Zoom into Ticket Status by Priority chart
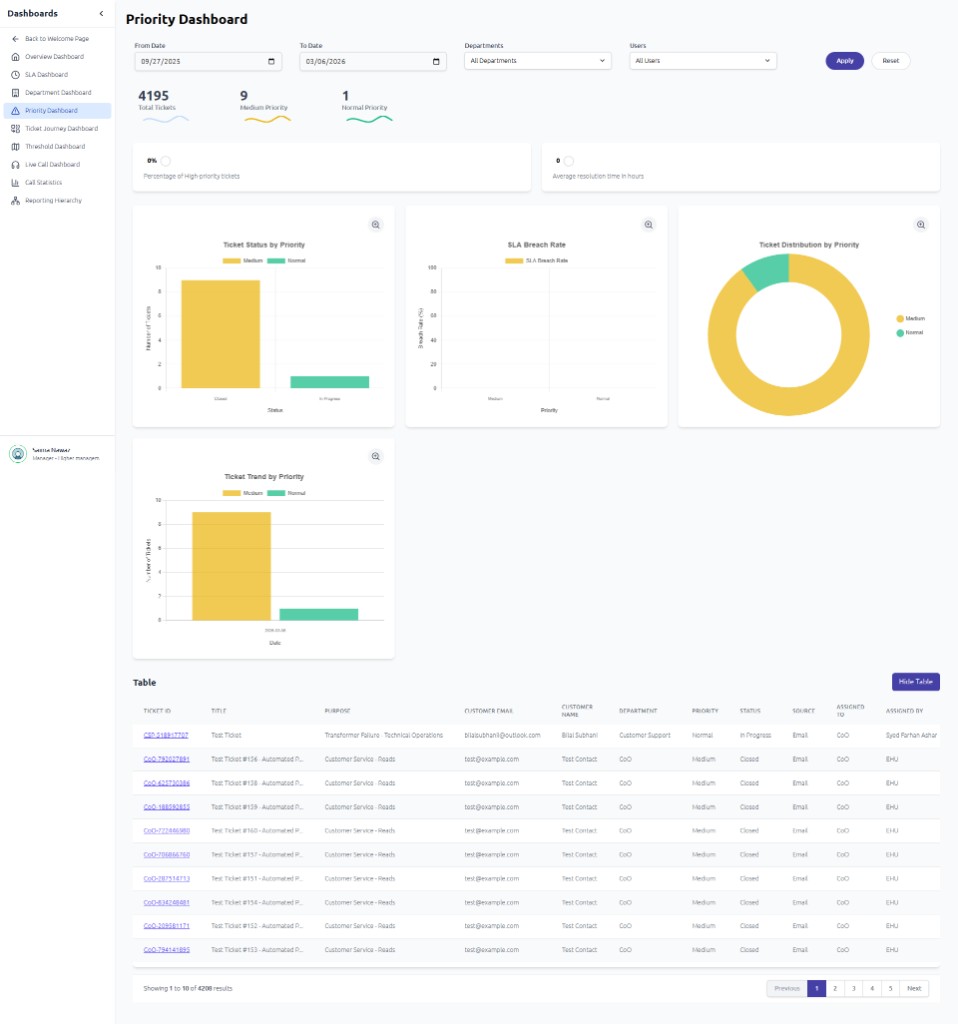958x1024 pixels. pos(375,225)
